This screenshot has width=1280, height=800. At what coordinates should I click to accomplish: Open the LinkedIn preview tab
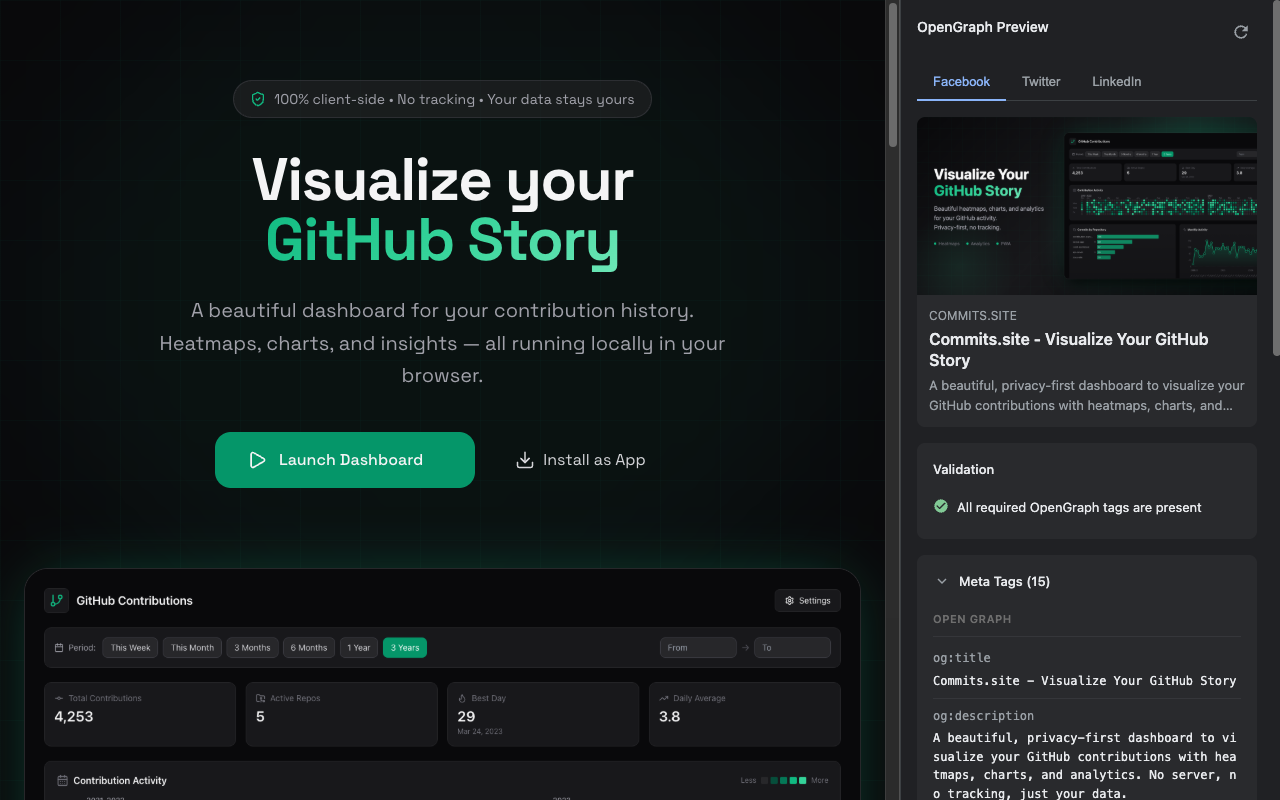tap(1116, 81)
